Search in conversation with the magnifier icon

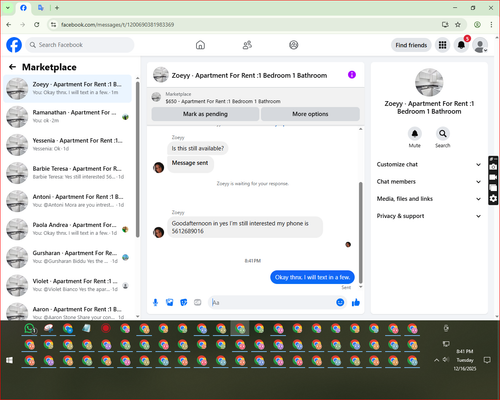443,134
